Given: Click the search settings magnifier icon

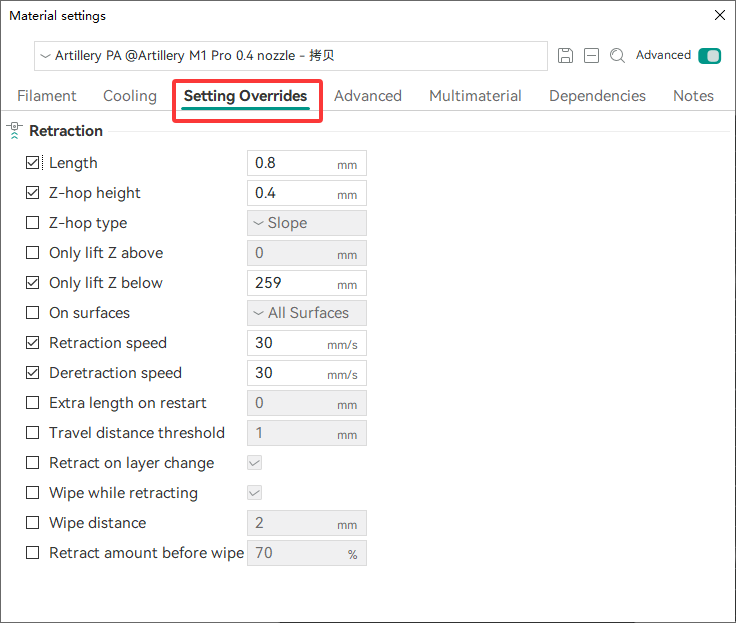Looking at the screenshot, I should (x=618, y=56).
